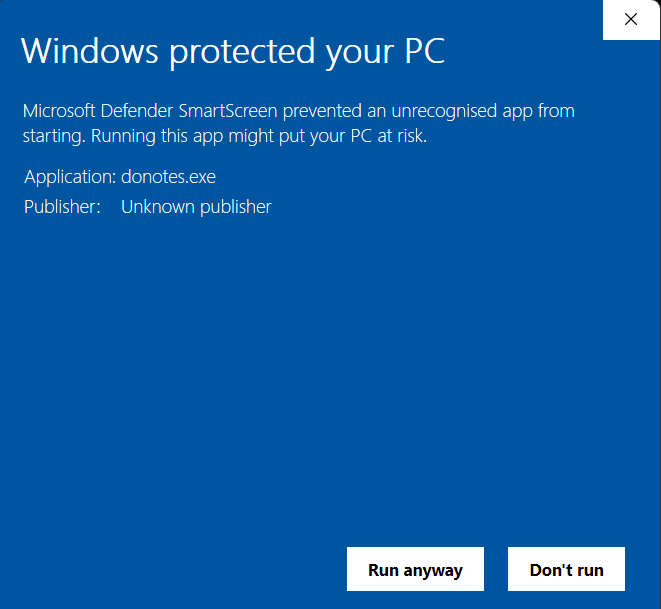This screenshot has width=661, height=609.
Task: Click the word "protected" in the heading
Action: (235, 52)
